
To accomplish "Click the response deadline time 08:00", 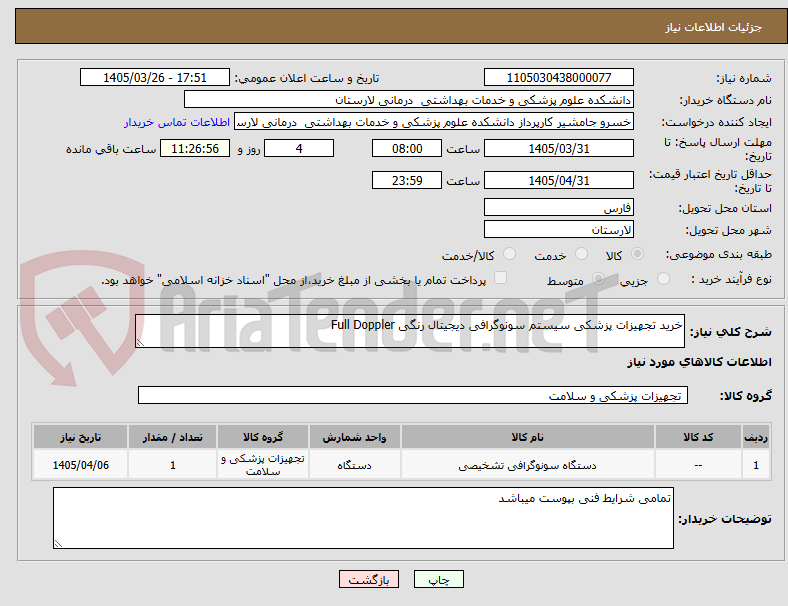I will click(407, 149).
